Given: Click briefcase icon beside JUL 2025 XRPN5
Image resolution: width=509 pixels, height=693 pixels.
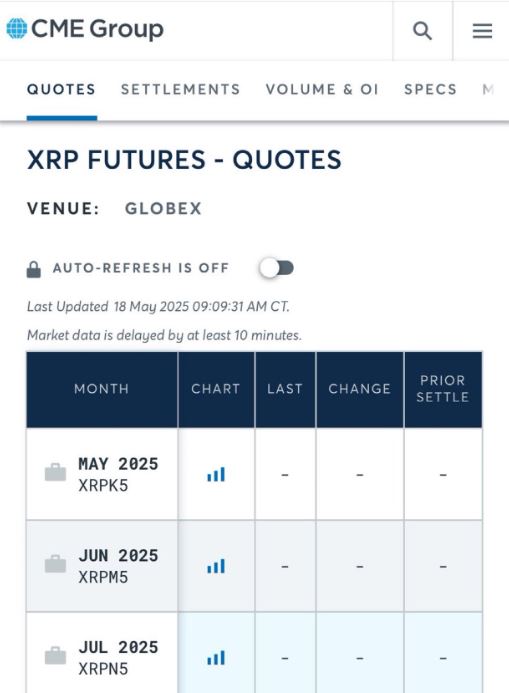Looking at the screenshot, I should click(55, 655).
